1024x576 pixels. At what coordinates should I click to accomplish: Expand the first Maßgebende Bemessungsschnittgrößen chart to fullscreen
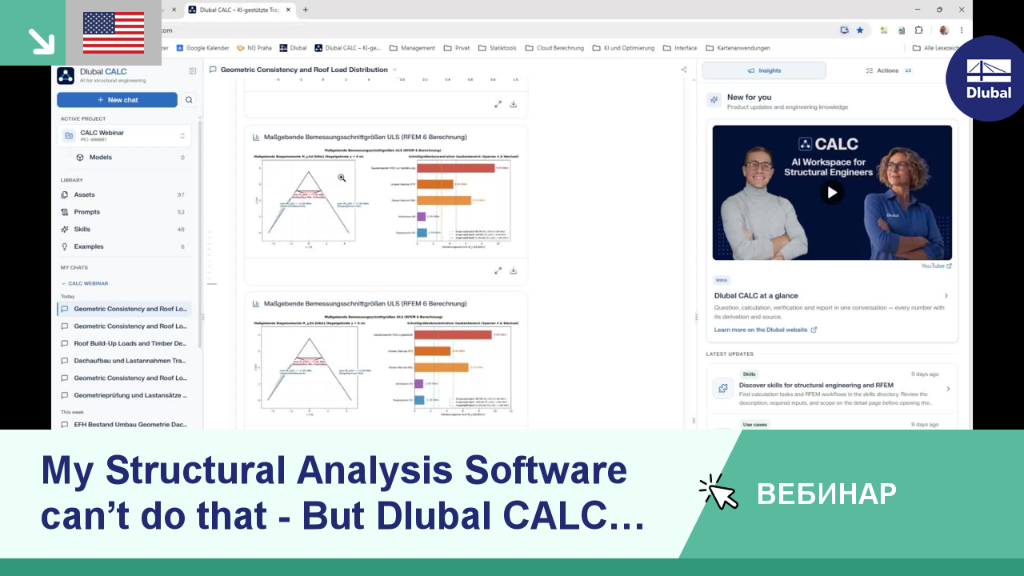point(498,270)
